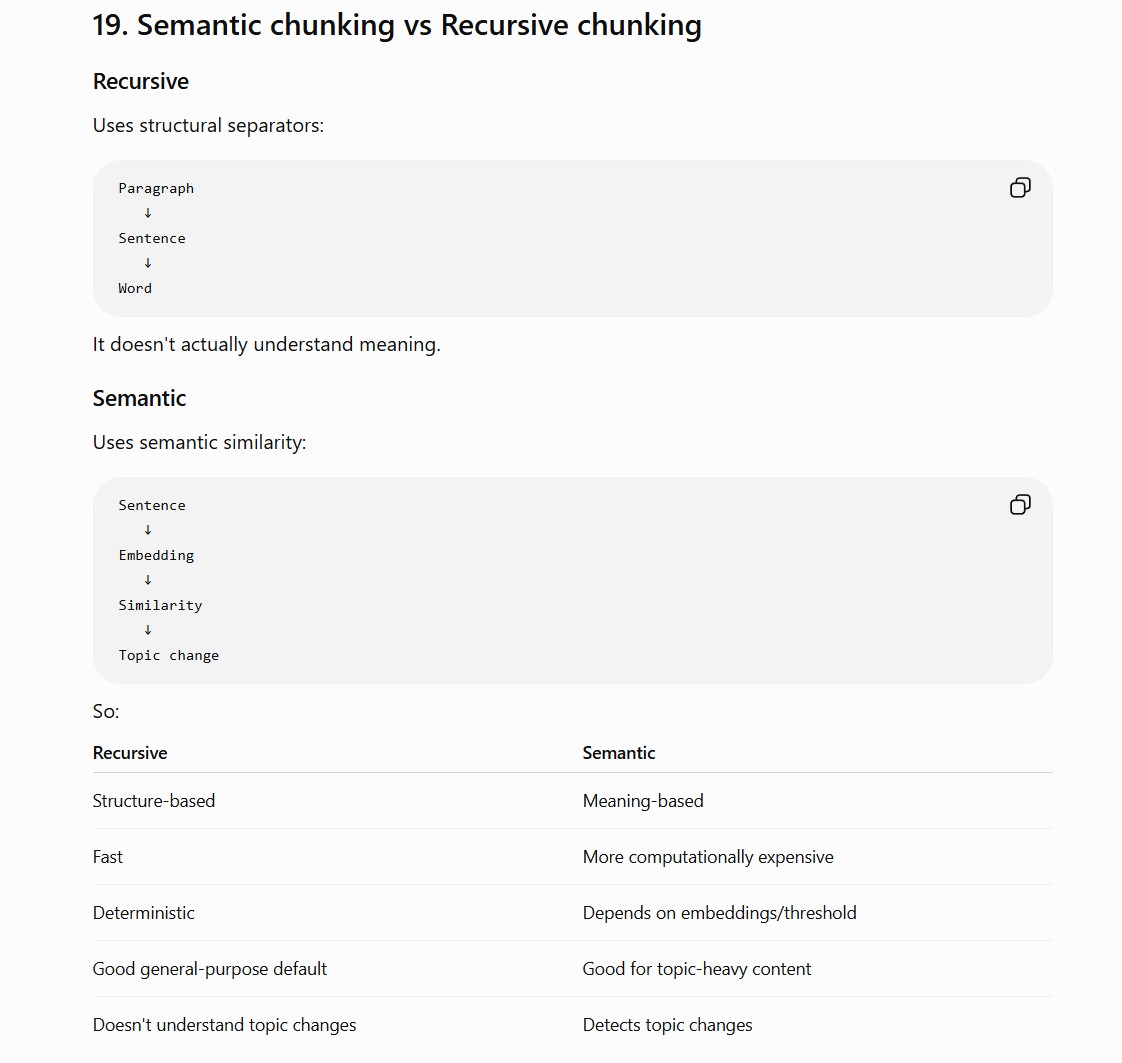Click the word 'Paragraph' in code block
The height and width of the screenshot is (1063, 1122).
tap(156, 188)
